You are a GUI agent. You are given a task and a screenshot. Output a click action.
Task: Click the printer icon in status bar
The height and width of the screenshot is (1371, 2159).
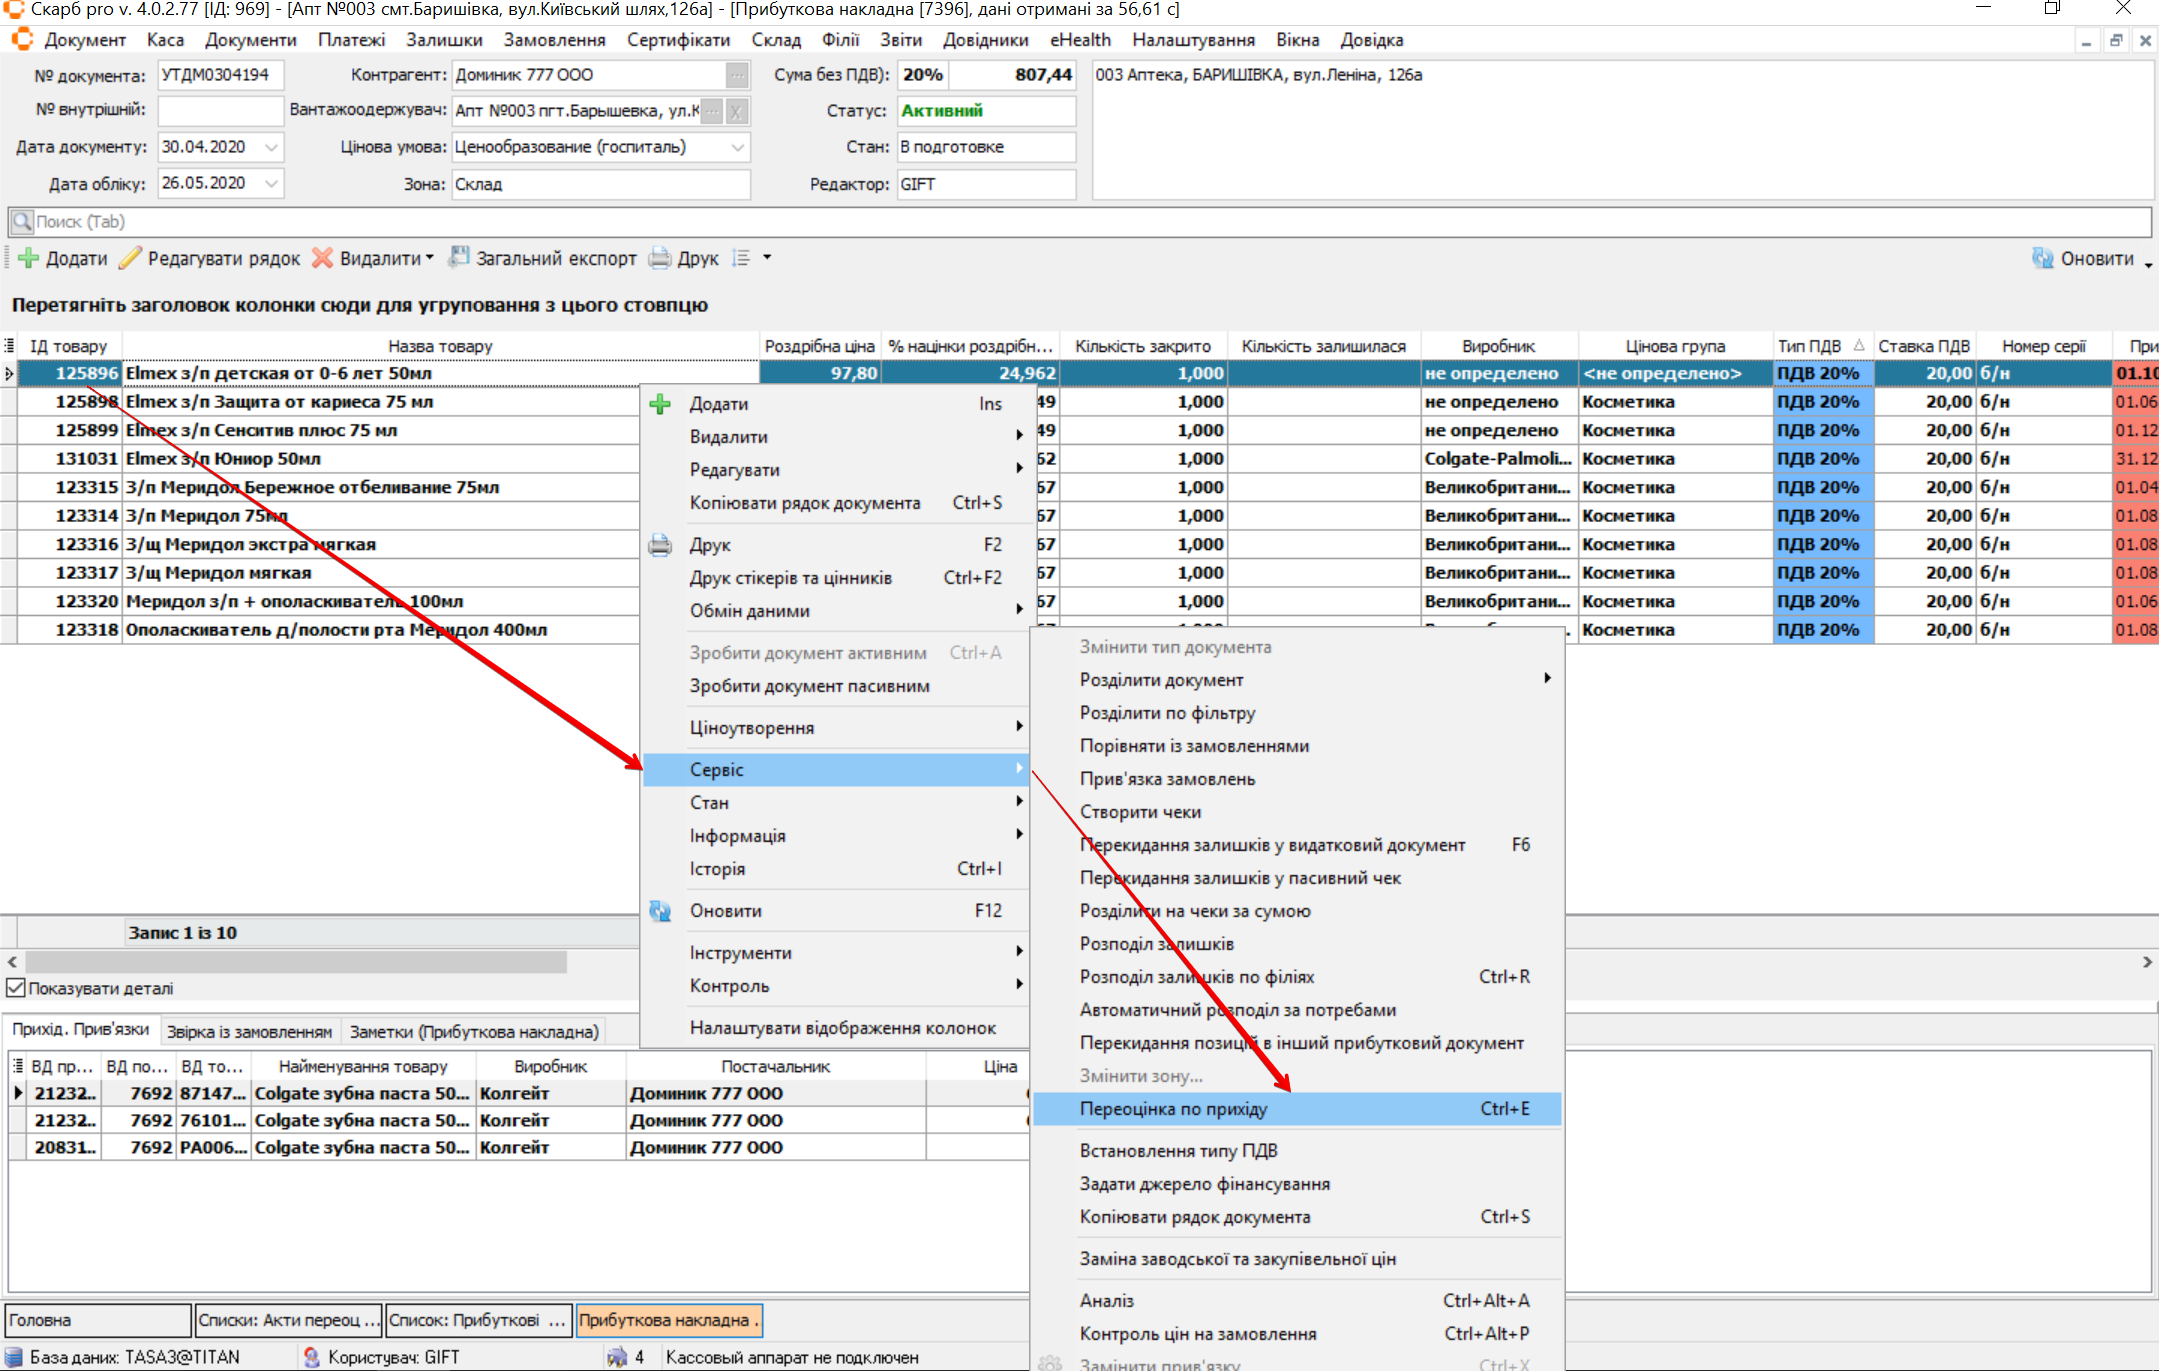pos(617,1357)
